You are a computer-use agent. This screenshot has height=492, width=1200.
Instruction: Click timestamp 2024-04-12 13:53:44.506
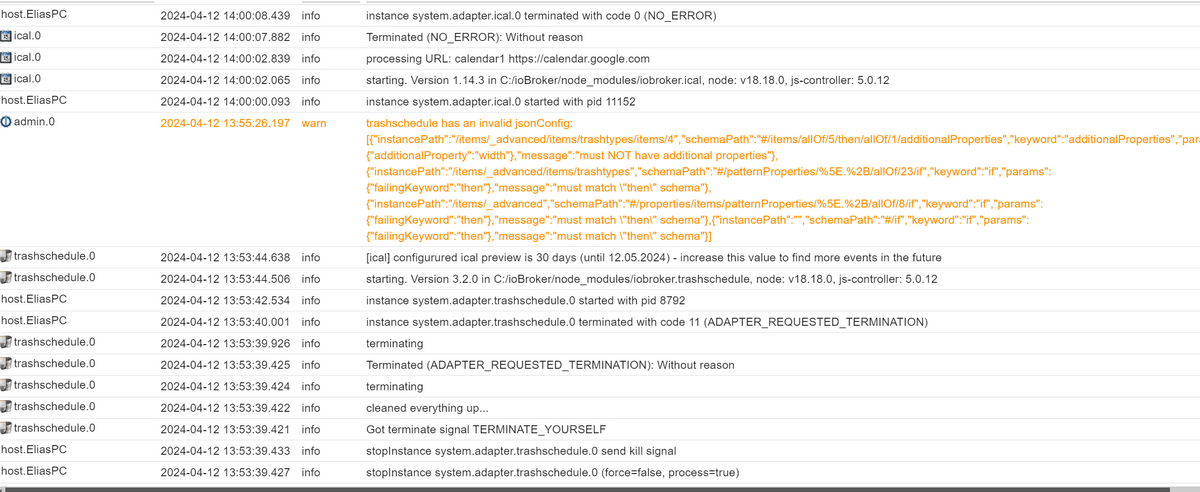pyautogui.click(x=225, y=279)
